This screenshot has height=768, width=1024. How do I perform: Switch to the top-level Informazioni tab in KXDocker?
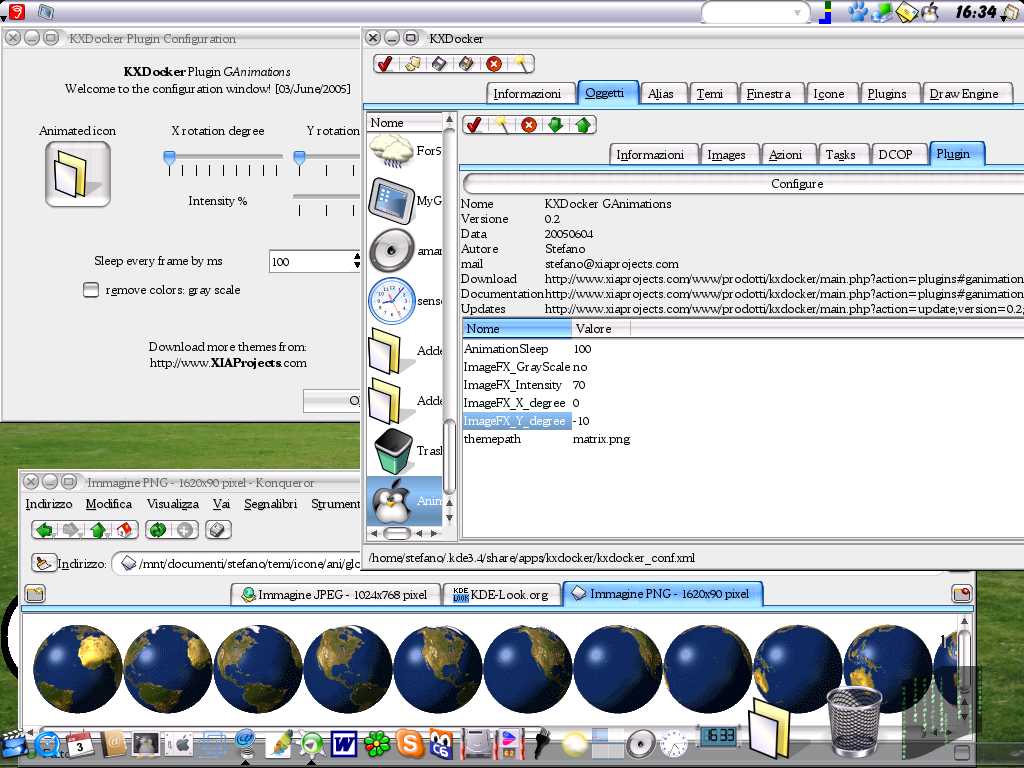point(527,93)
